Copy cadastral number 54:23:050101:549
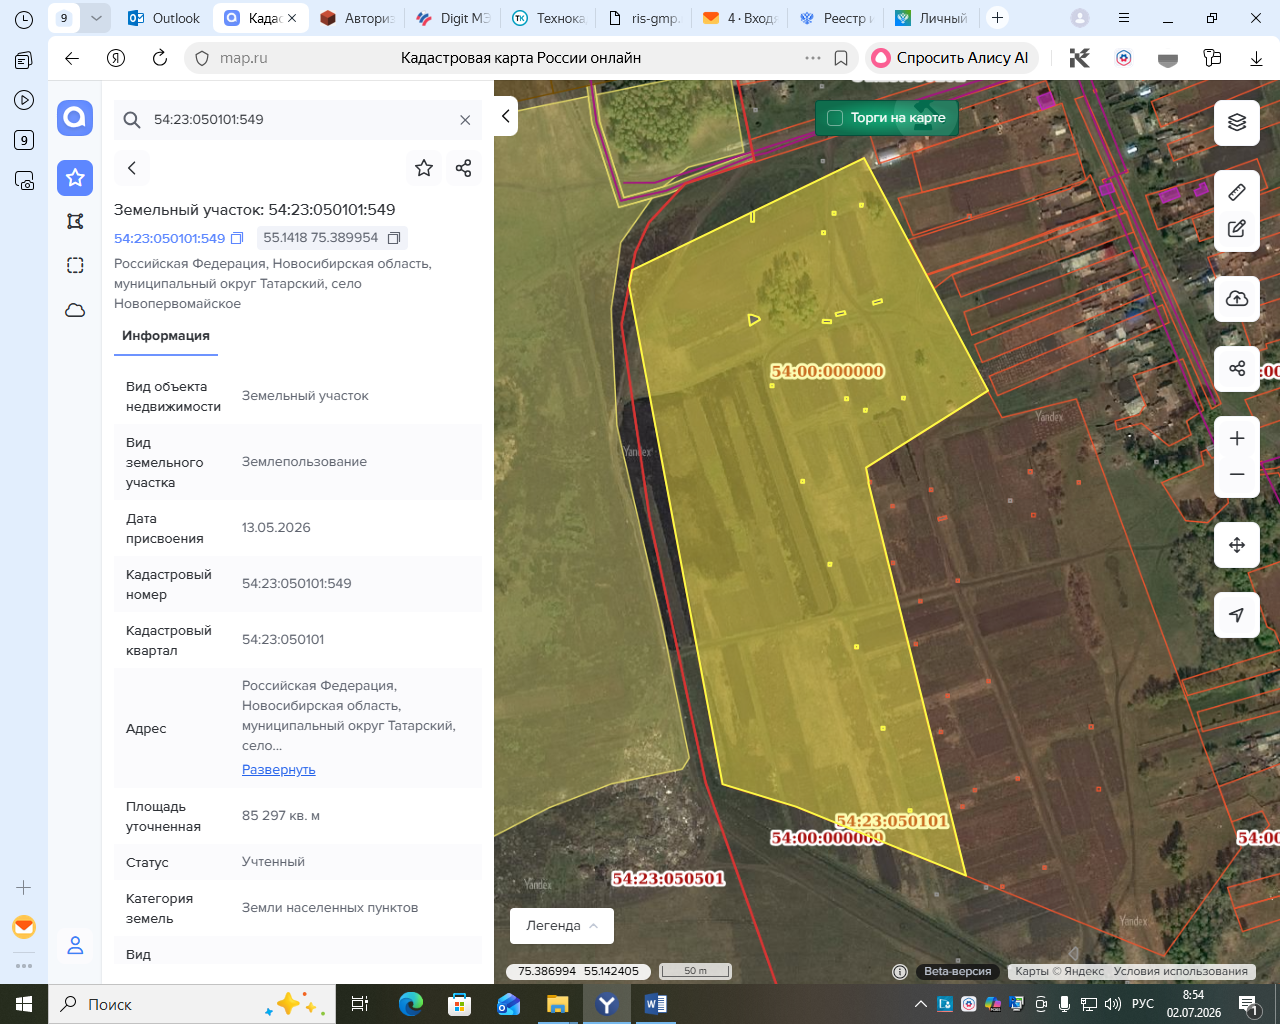The width and height of the screenshot is (1280, 1024). coord(237,239)
